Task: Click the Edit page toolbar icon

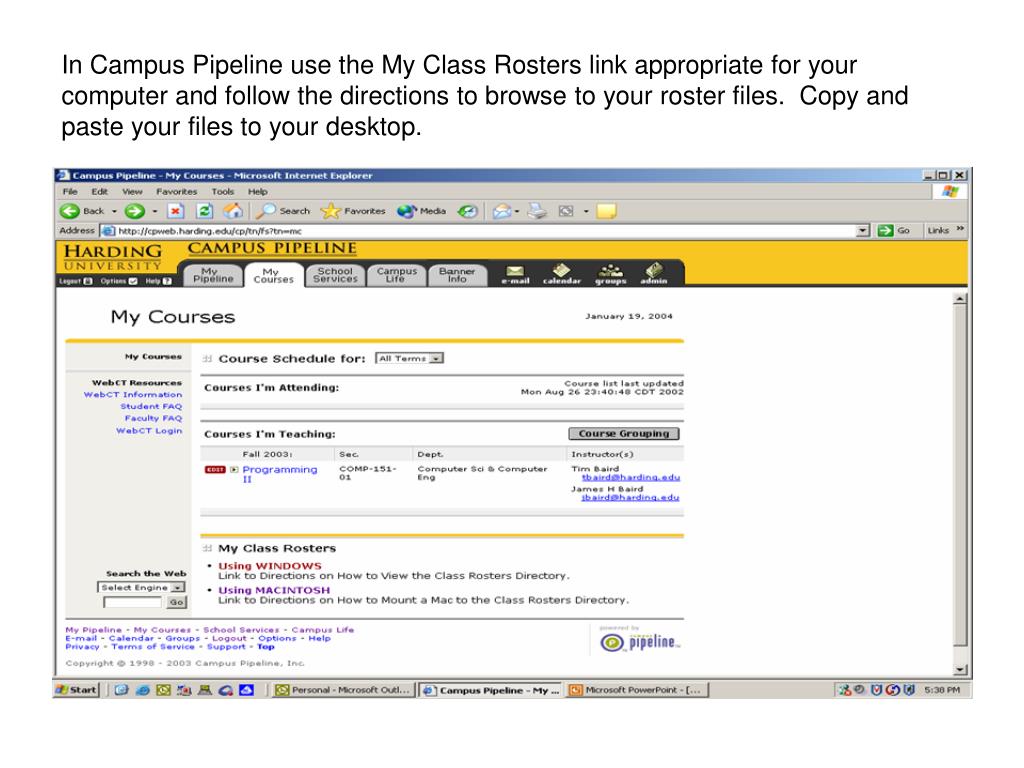Action: pyautogui.click(x=566, y=211)
